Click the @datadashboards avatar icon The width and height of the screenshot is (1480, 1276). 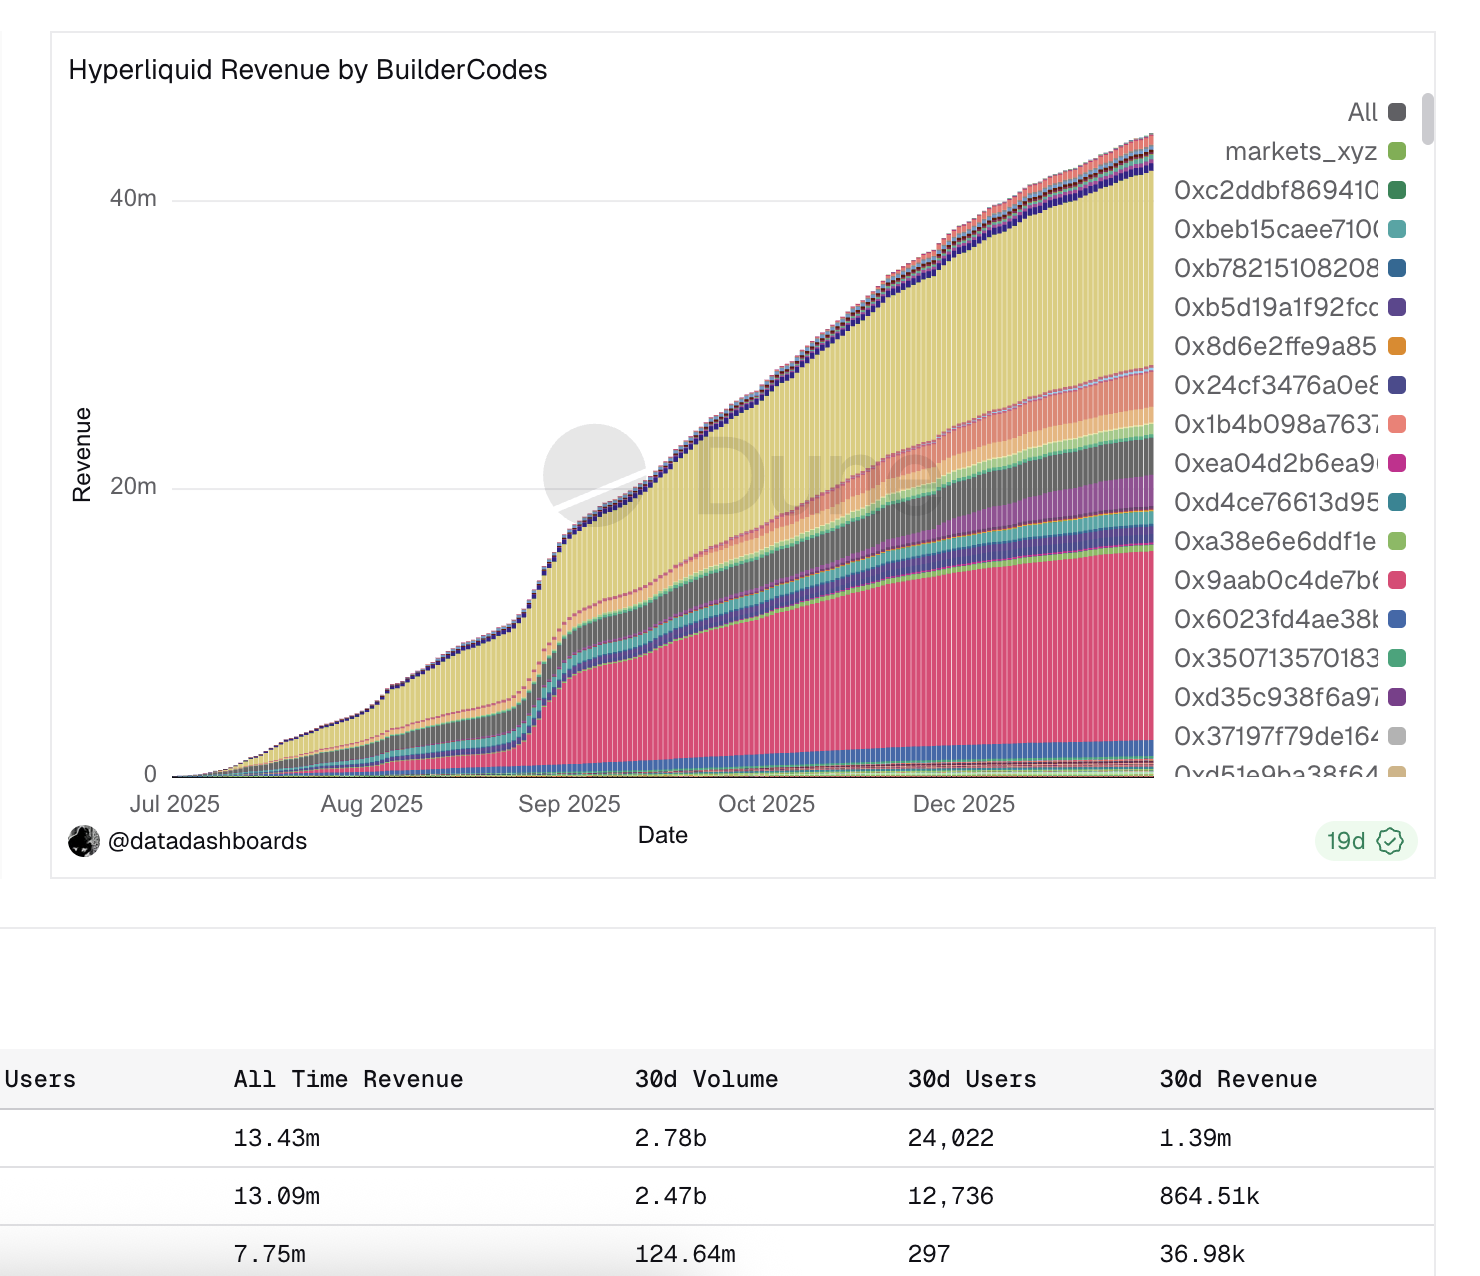84,841
